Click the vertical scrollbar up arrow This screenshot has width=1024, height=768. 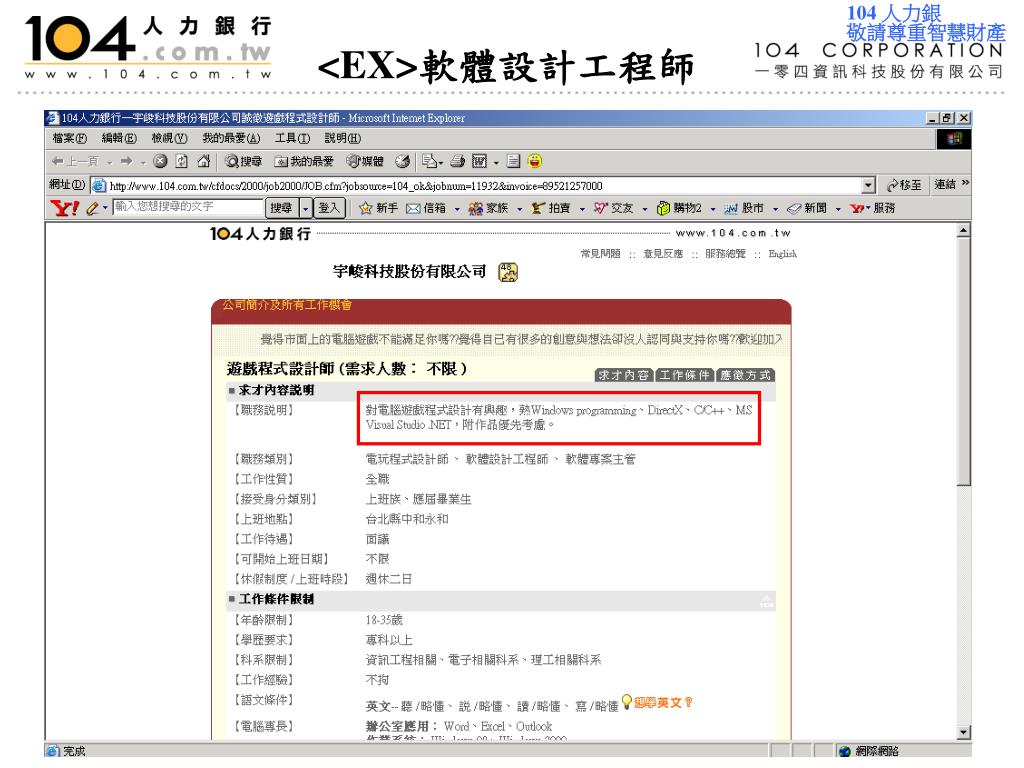(x=963, y=231)
